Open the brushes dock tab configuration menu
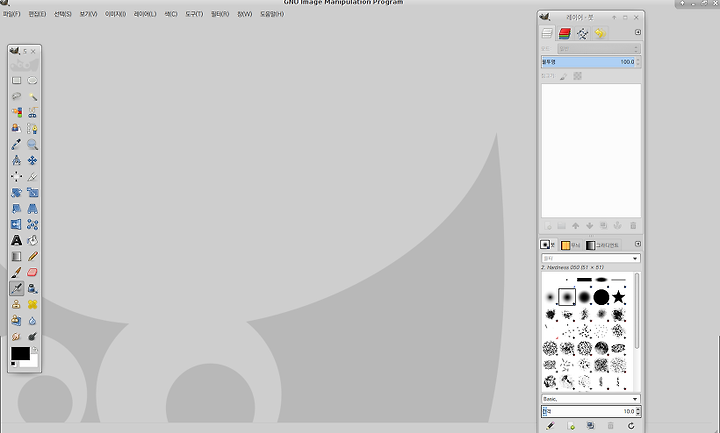720x433 pixels. 638,244
